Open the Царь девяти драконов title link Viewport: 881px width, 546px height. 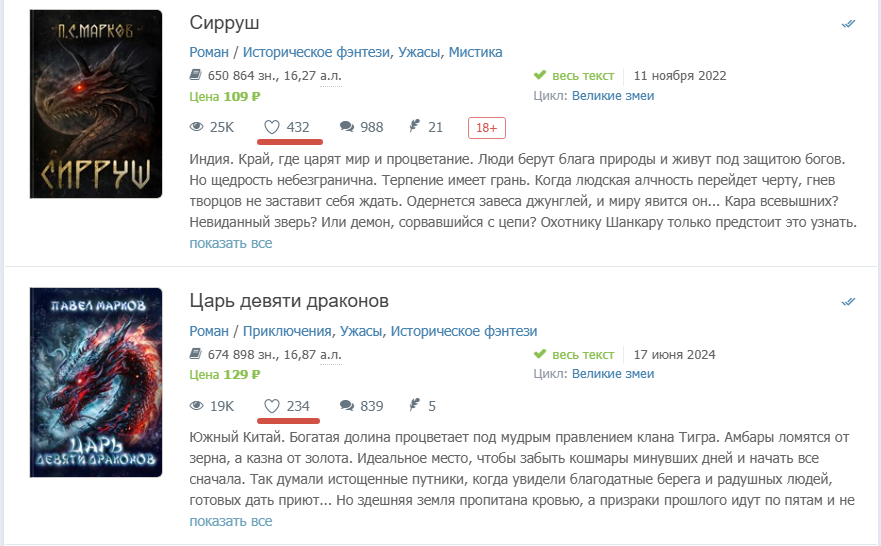pyautogui.click(x=289, y=301)
